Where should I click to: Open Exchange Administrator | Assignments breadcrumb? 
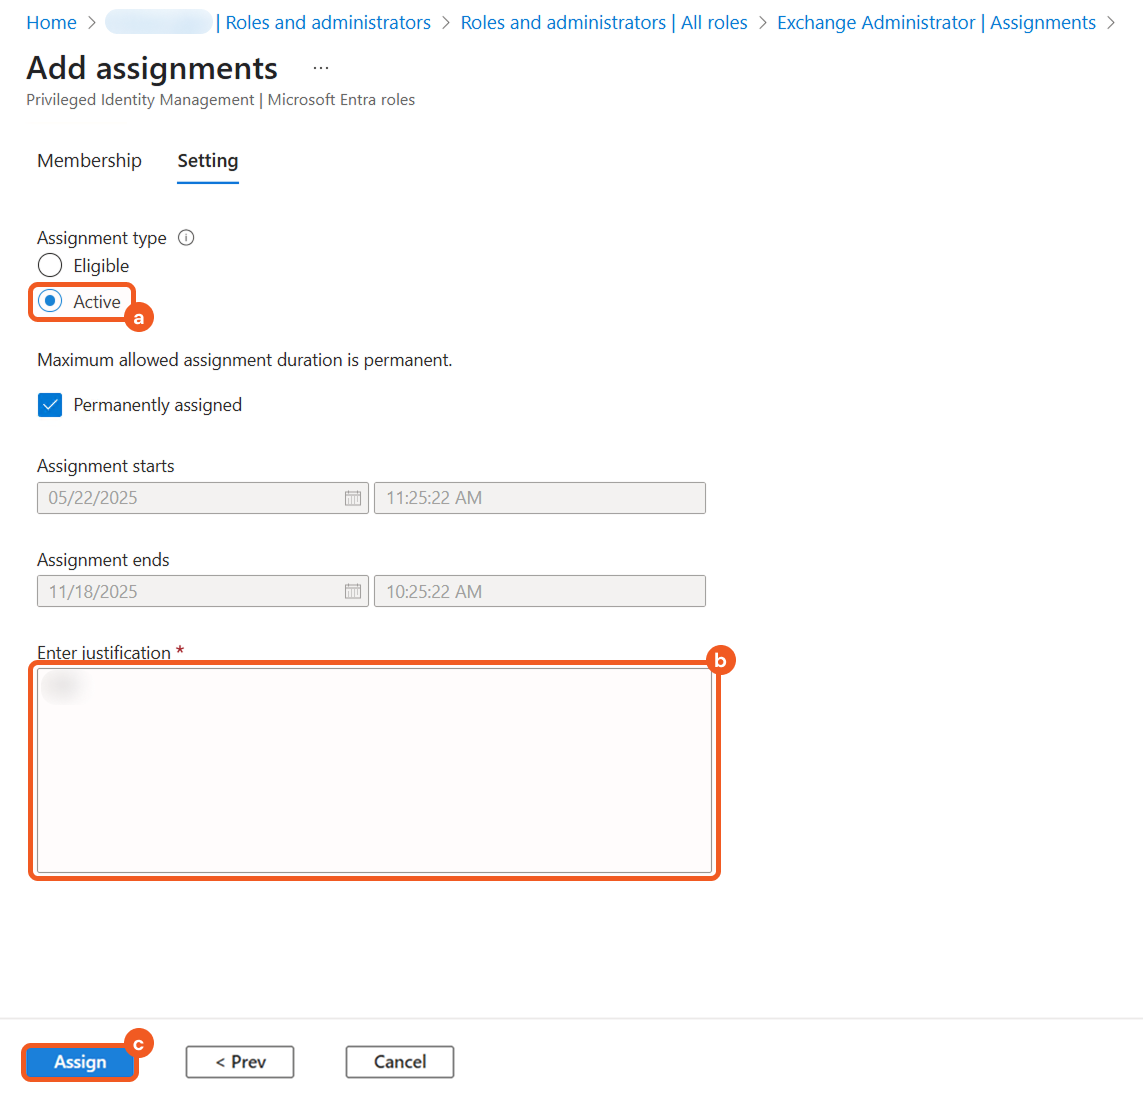(936, 23)
